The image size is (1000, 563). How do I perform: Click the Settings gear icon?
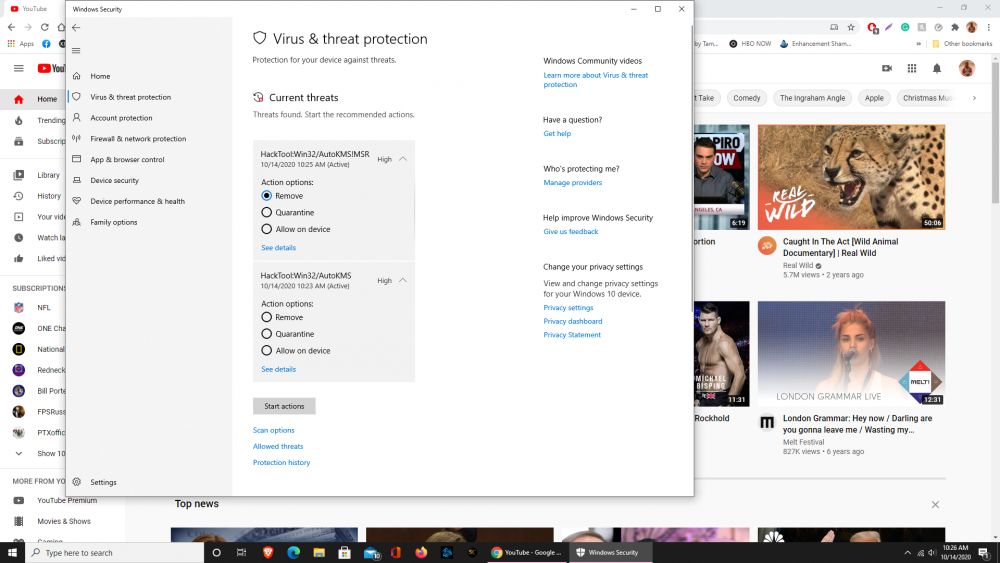[x=77, y=482]
